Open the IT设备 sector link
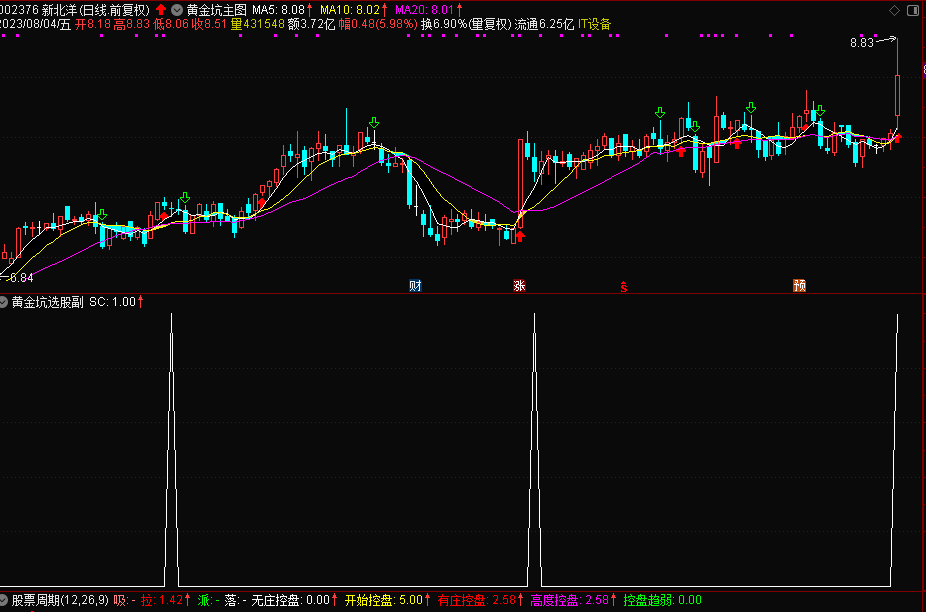This screenshot has height=612, width=926. pos(594,24)
